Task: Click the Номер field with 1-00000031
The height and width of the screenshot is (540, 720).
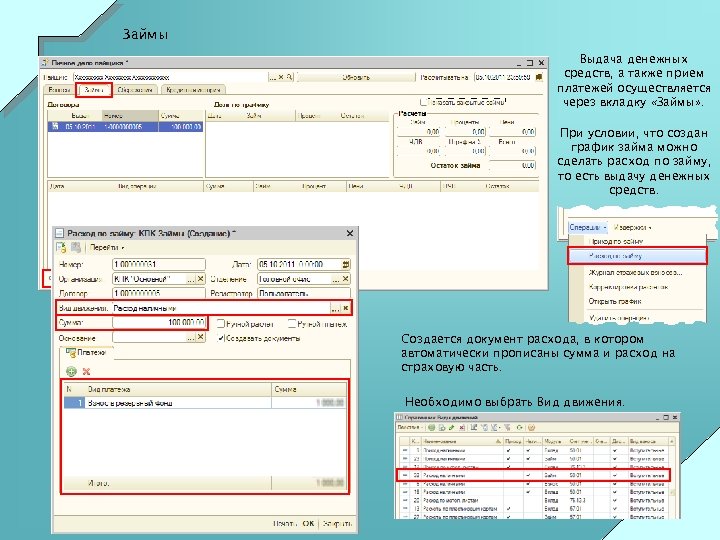Action: click(158, 264)
